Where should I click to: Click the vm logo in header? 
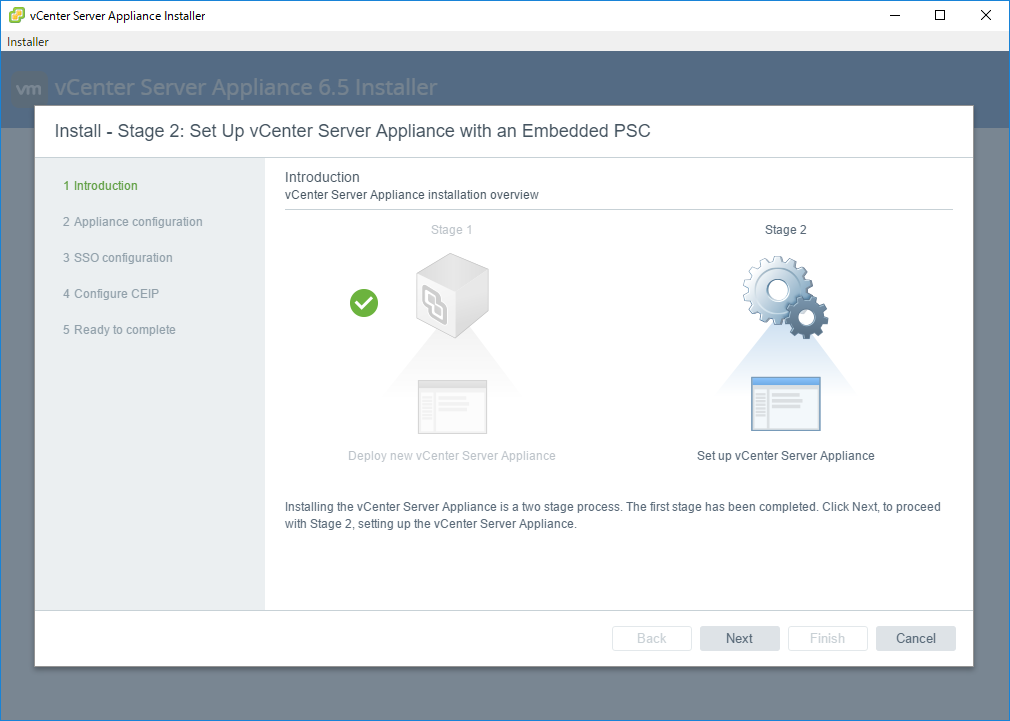(x=29, y=88)
